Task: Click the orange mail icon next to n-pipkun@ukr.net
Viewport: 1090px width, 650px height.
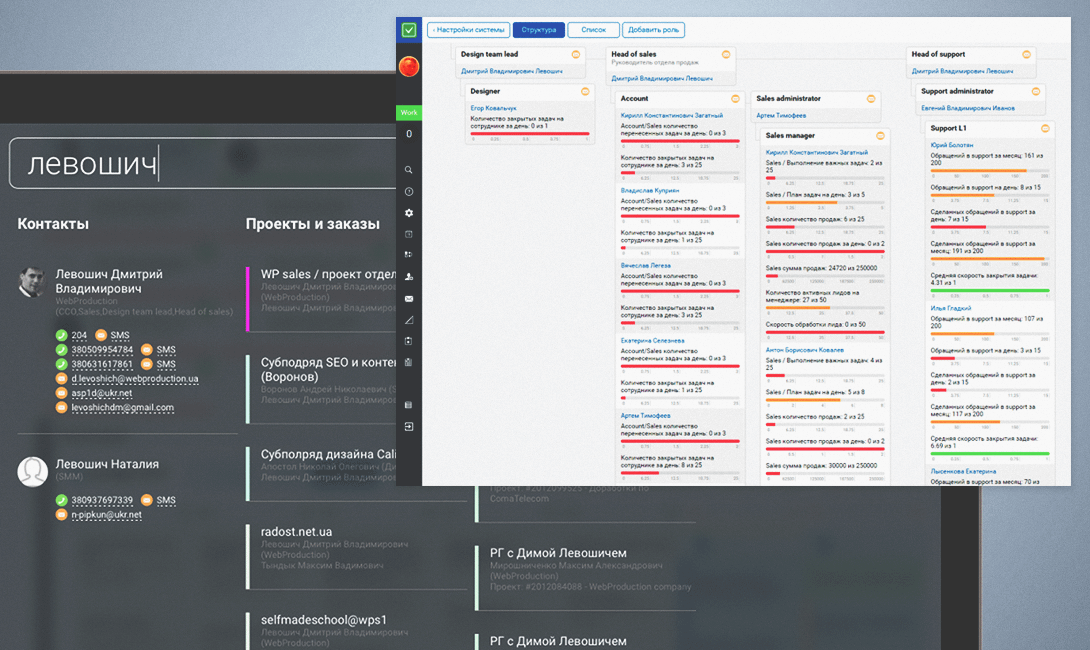Action: (62, 514)
